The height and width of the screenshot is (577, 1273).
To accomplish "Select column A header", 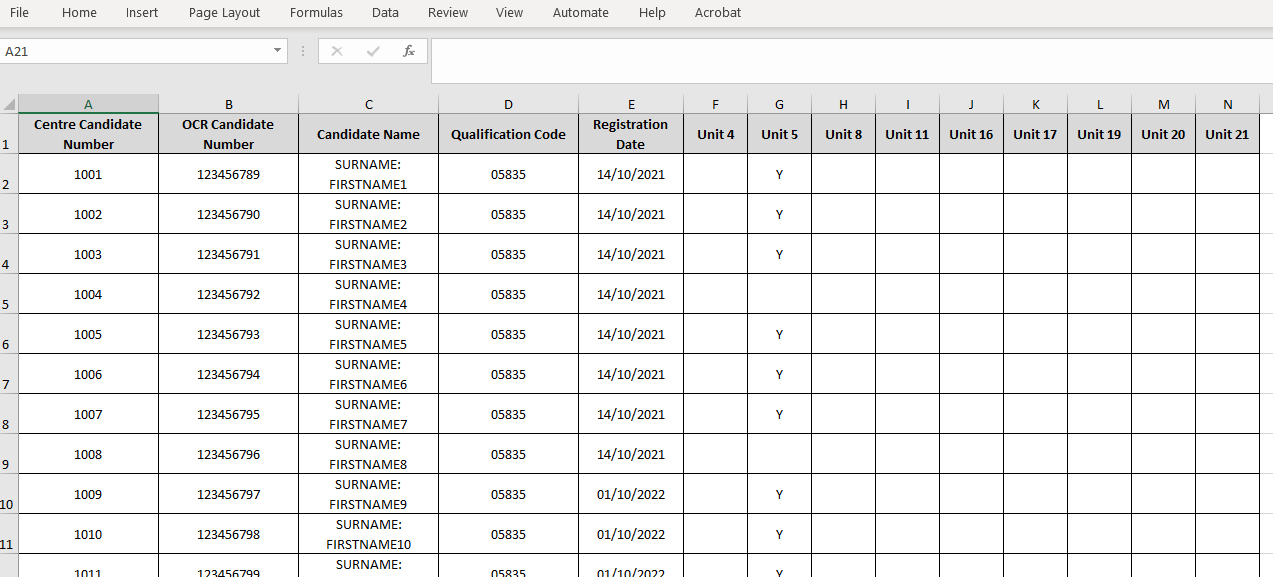I will (88, 104).
